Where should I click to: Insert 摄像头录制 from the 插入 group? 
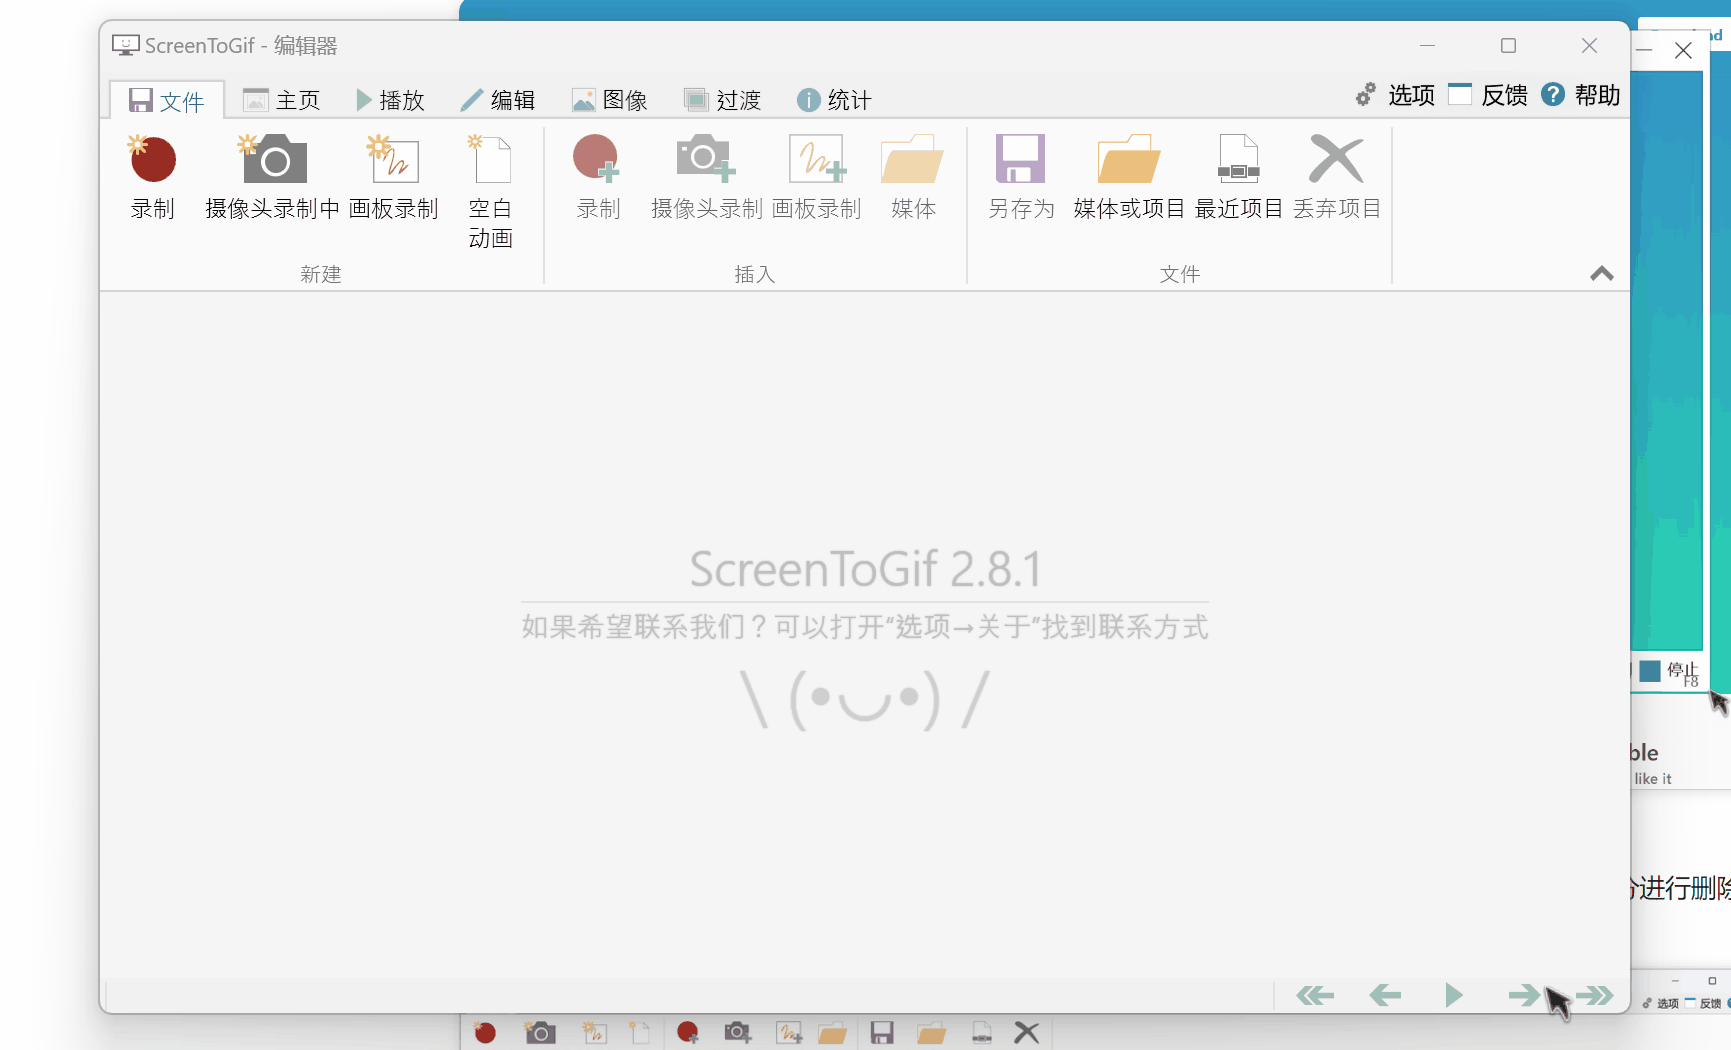click(706, 177)
